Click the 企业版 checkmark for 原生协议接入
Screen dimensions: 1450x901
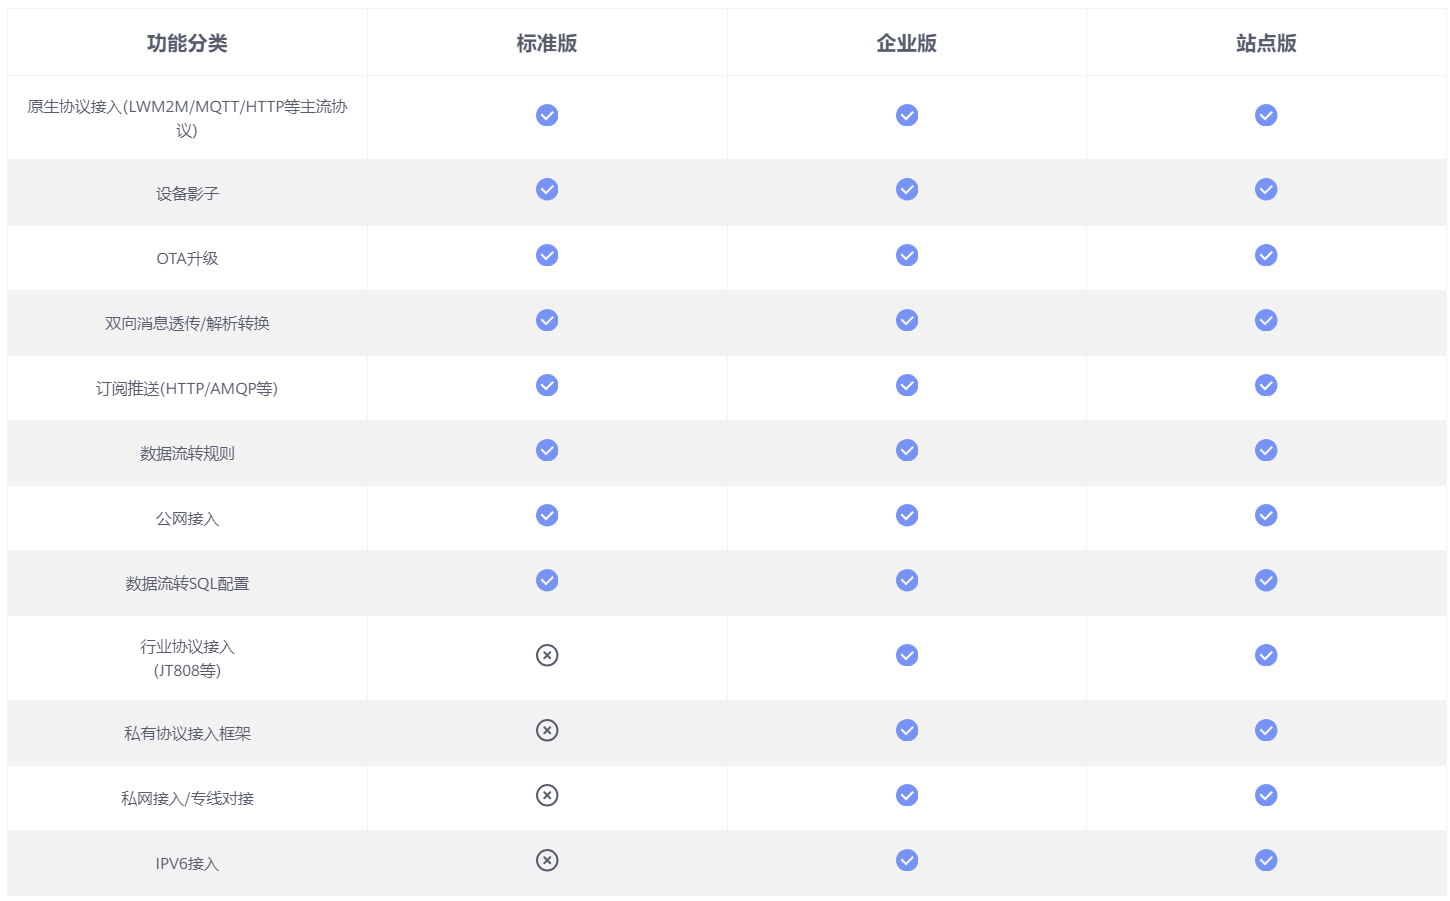907,116
